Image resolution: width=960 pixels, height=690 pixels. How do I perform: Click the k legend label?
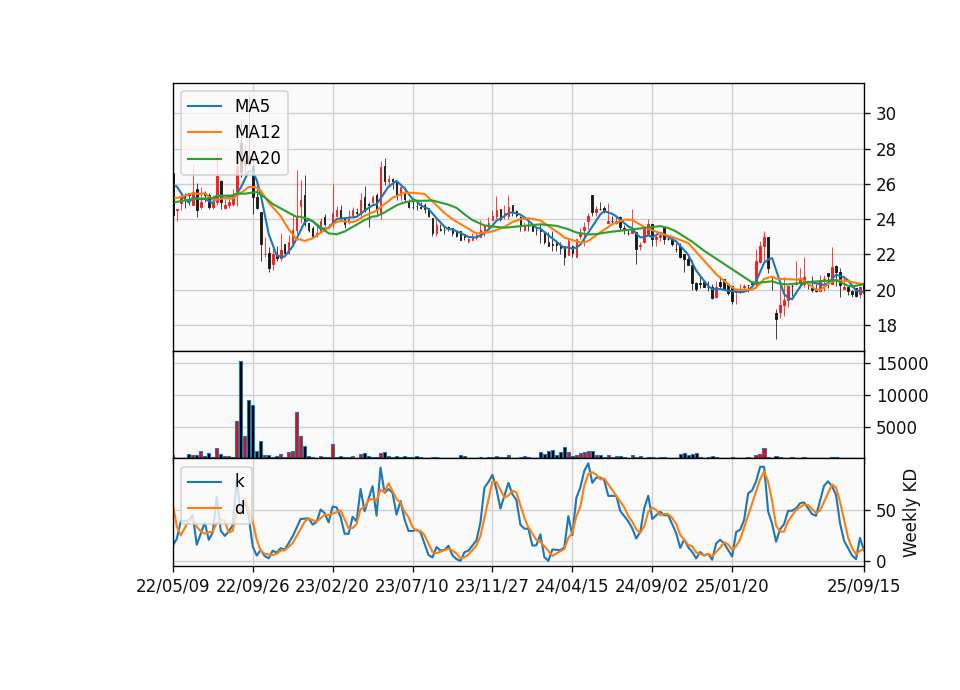click(240, 481)
